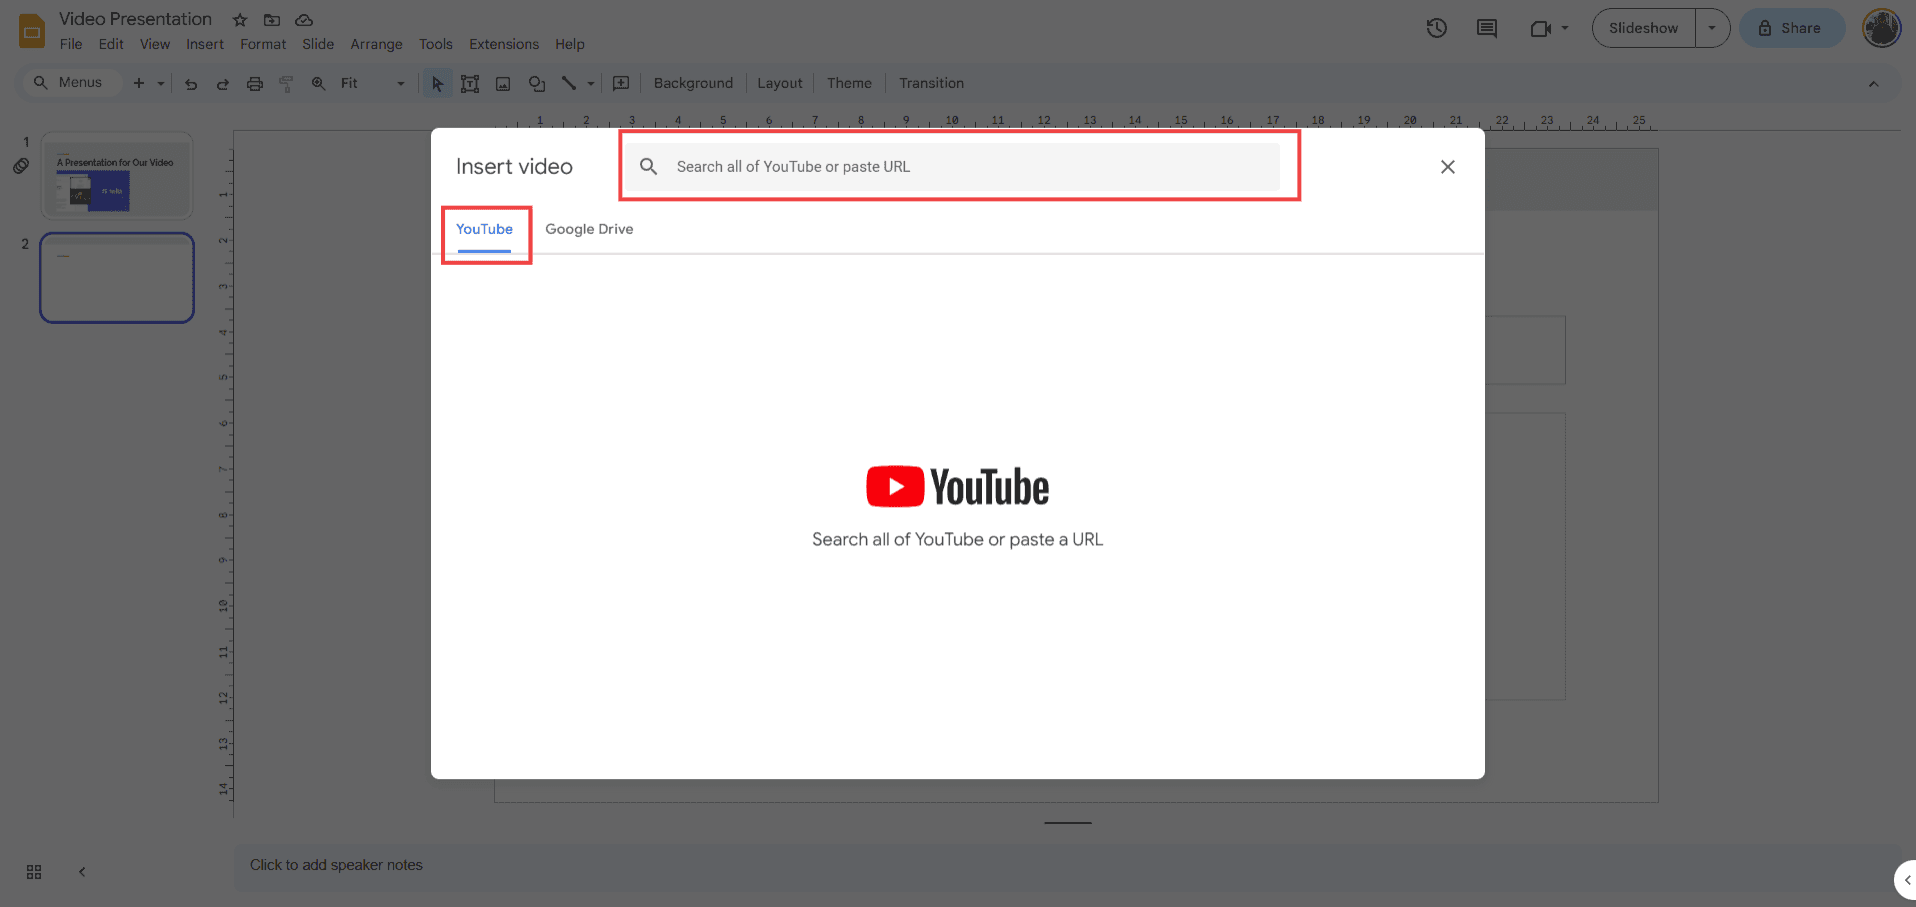This screenshot has height=907, width=1916.
Task: Click the Slideshow button
Action: (x=1643, y=28)
